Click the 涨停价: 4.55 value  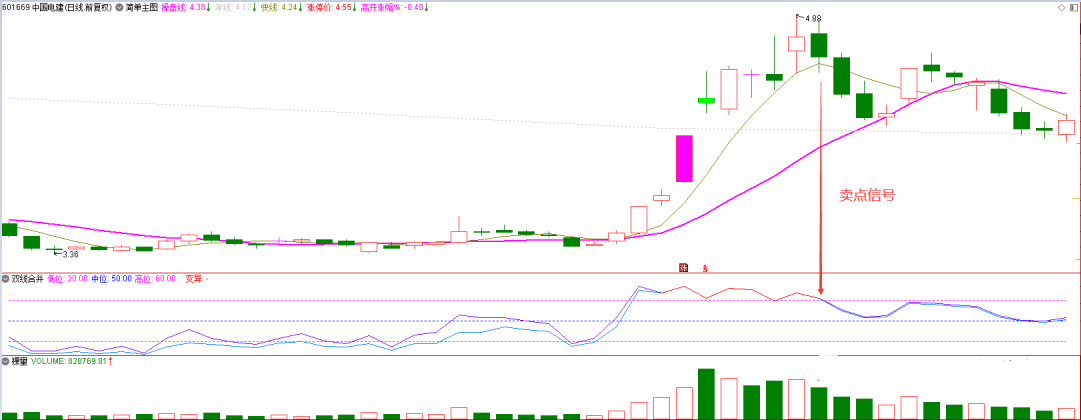pos(330,8)
